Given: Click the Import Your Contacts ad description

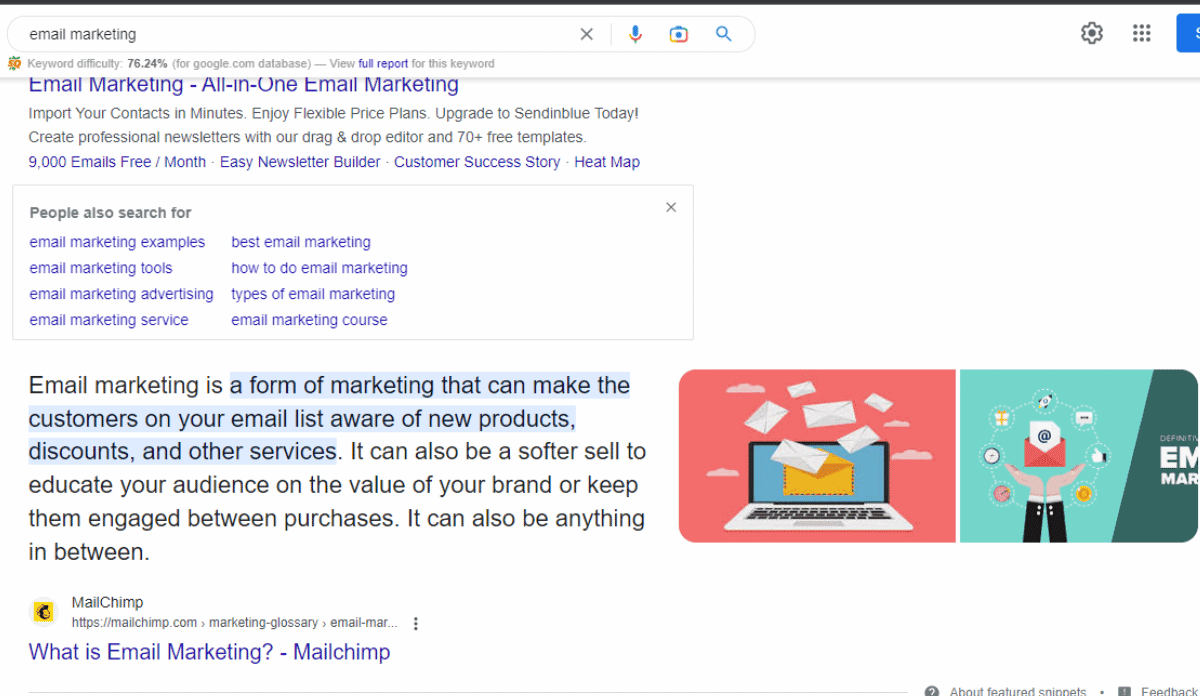Looking at the screenshot, I should point(333,125).
